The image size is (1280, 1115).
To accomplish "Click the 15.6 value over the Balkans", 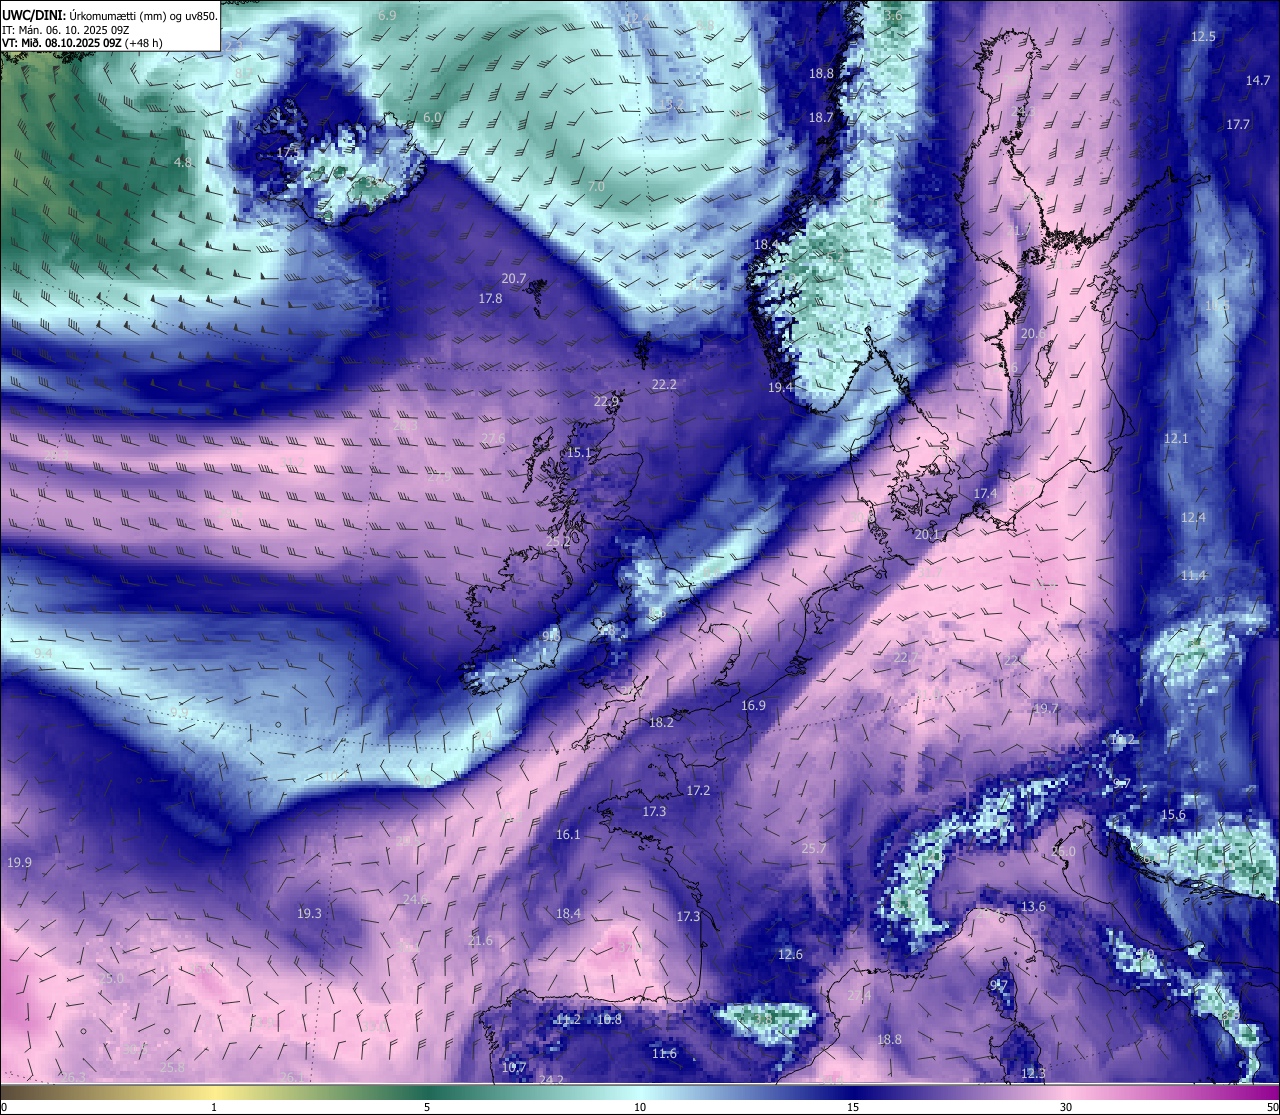I will click(1173, 814).
